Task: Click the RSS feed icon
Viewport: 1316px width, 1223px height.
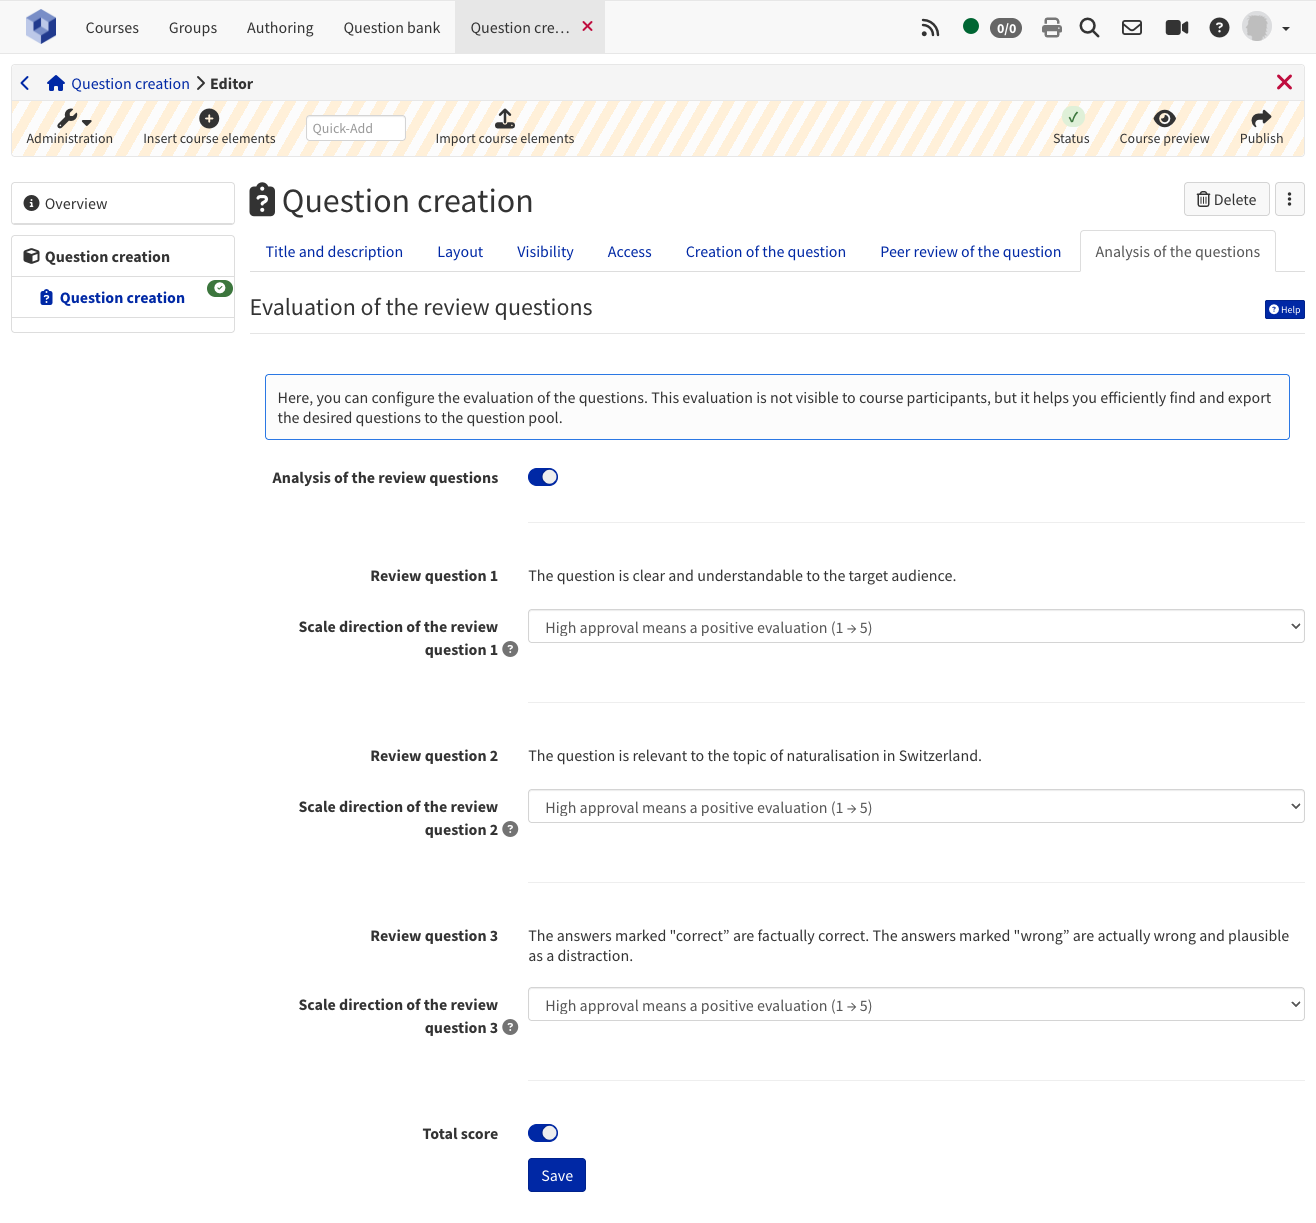Action: coord(930,28)
